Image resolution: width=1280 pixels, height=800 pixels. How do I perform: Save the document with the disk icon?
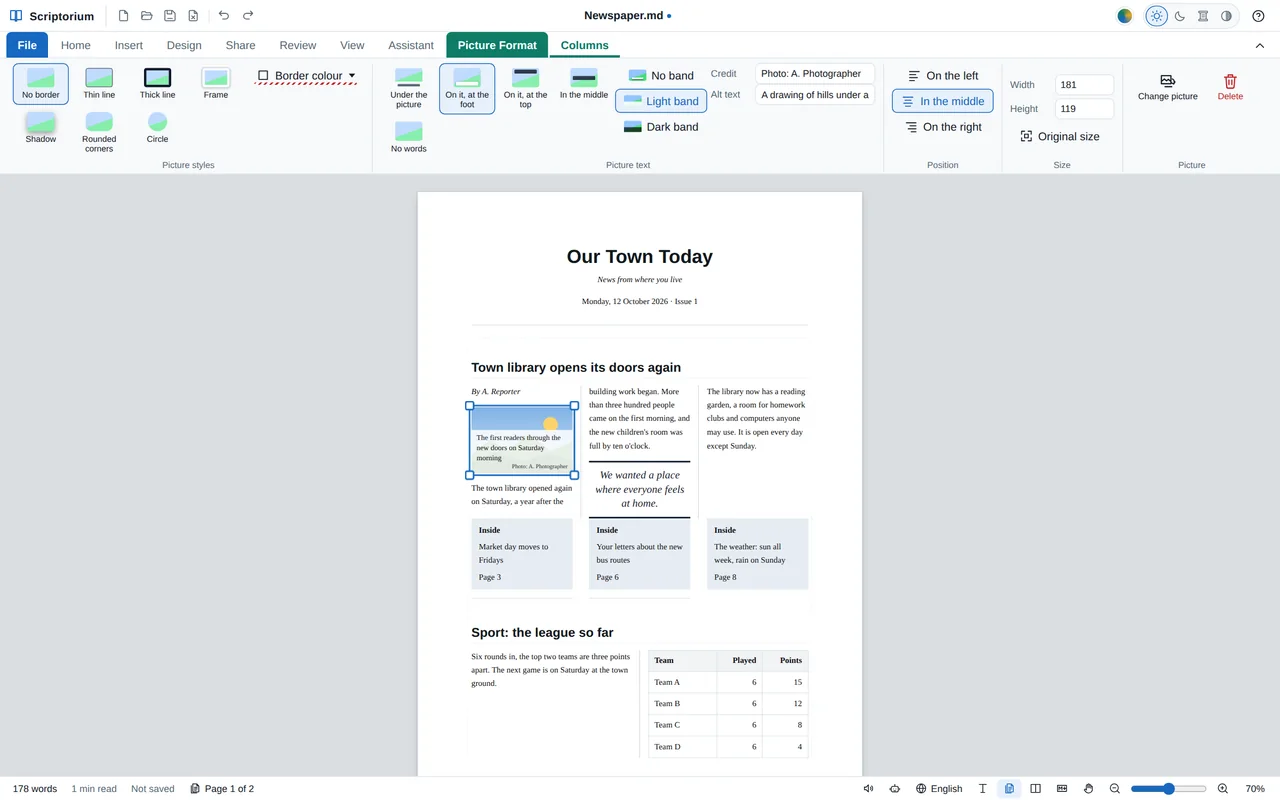click(170, 16)
